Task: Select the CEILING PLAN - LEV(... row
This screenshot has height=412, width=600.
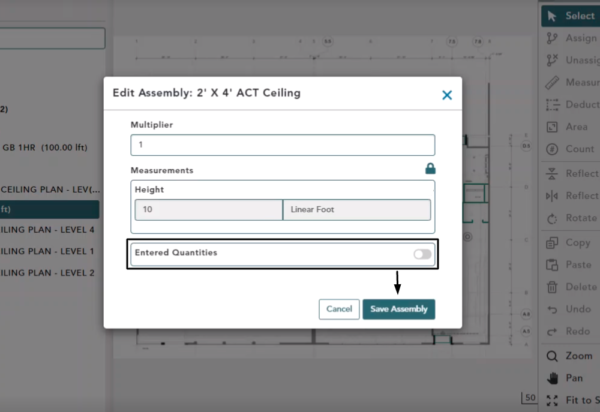Action: (50, 190)
